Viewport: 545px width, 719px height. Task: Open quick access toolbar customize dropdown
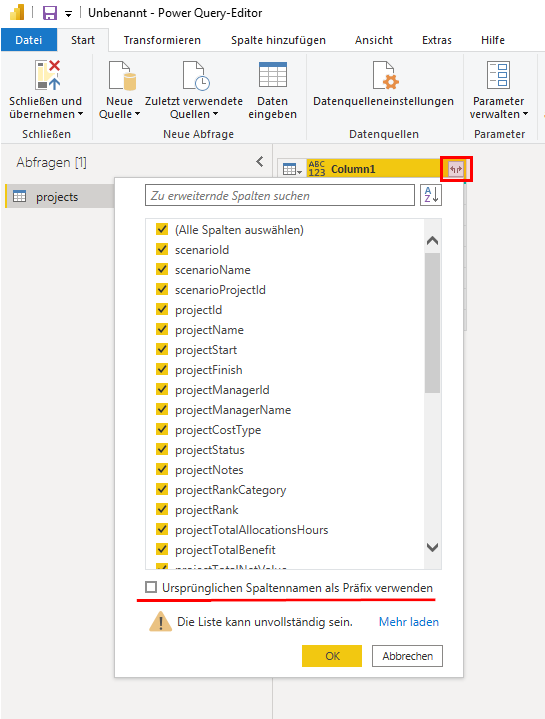click(68, 14)
